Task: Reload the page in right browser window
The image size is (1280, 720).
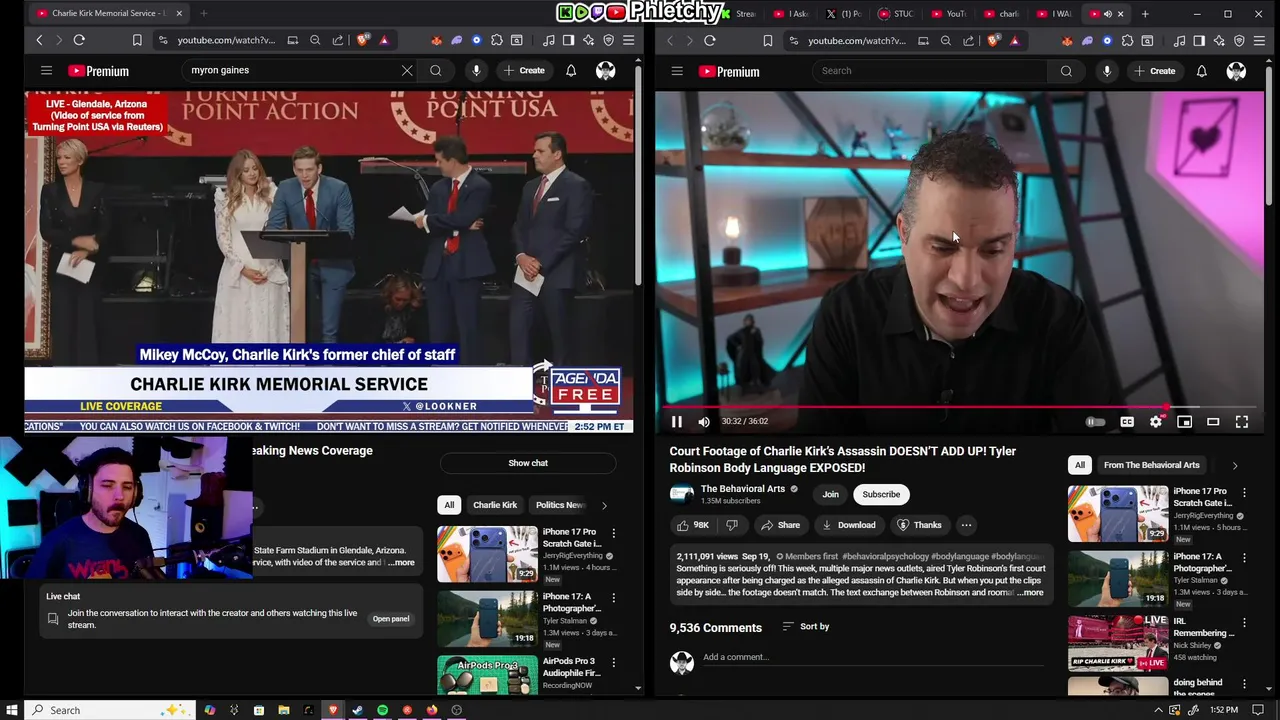Action: (x=710, y=40)
